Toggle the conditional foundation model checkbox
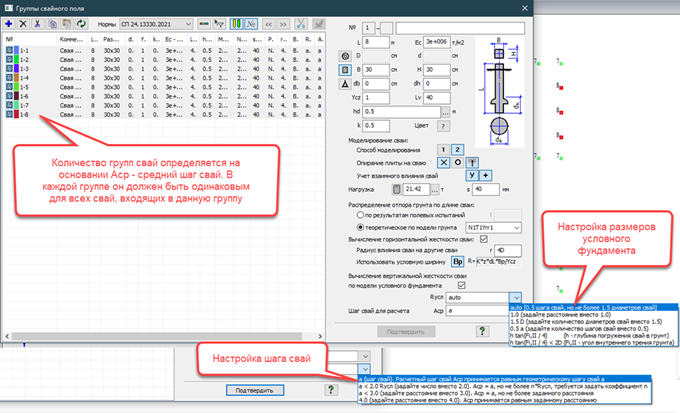680x413 pixels. coord(461,285)
